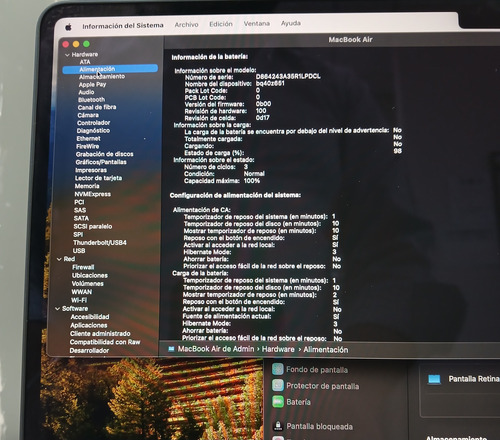The width and height of the screenshot is (500, 440).
Task: Select SAS in the sidebar
Action: [x=80, y=210]
